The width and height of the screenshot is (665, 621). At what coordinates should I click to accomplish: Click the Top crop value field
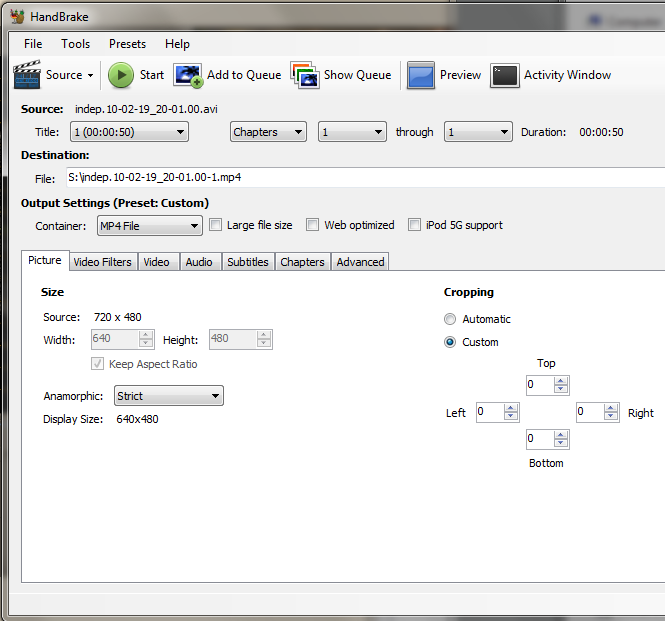click(x=540, y=385)
